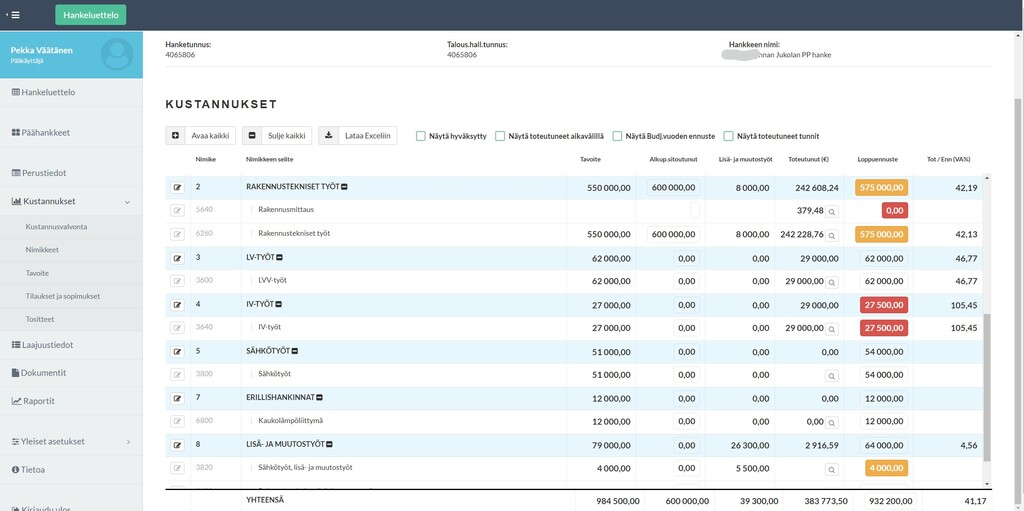Click user avatar icon in sidebar header
1024x511 pixels.
click(117, 54)
